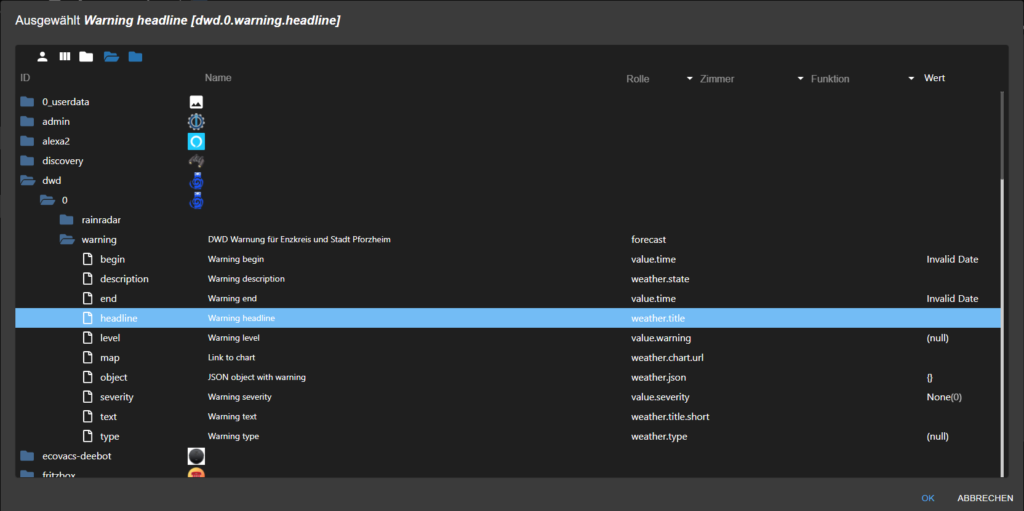
Task: Confirm selection with OK button
Action: 928,497
